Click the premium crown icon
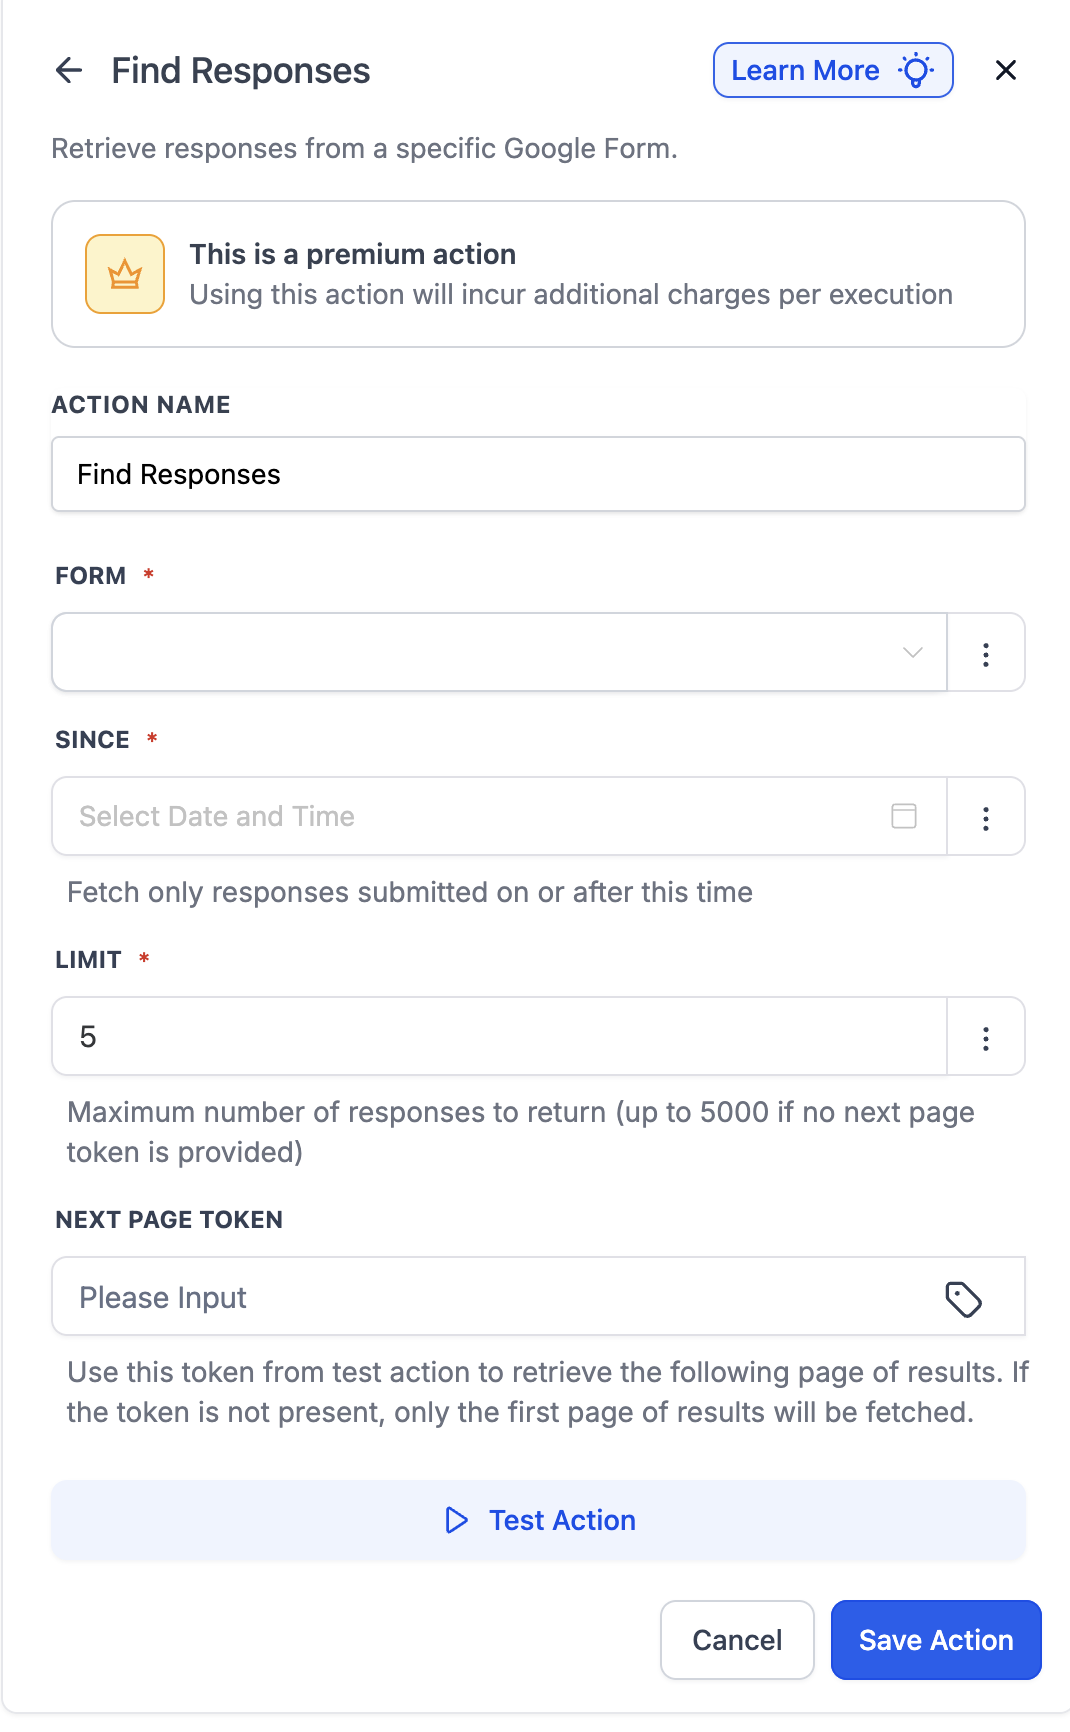1070x1732 pixels. pyautogui.click(x=125, y=274)
